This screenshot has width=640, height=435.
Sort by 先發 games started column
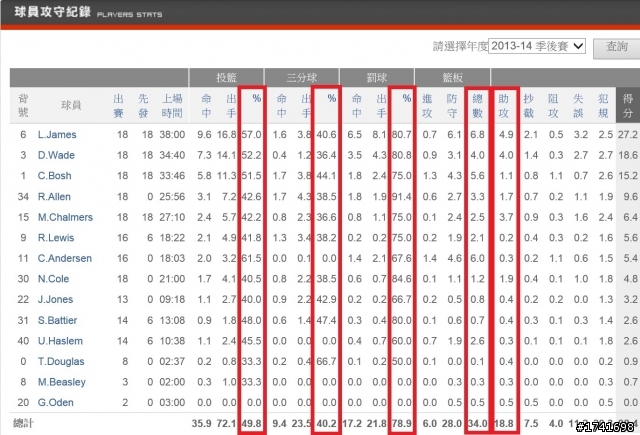tap(143, 106)
